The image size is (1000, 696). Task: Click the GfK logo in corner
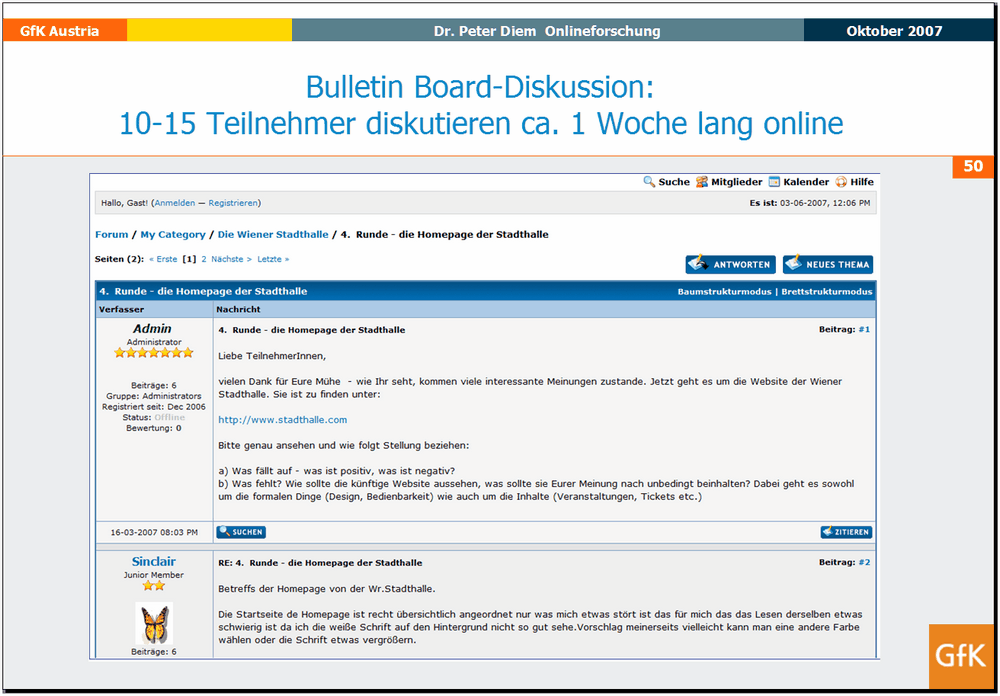coord(960,656)
